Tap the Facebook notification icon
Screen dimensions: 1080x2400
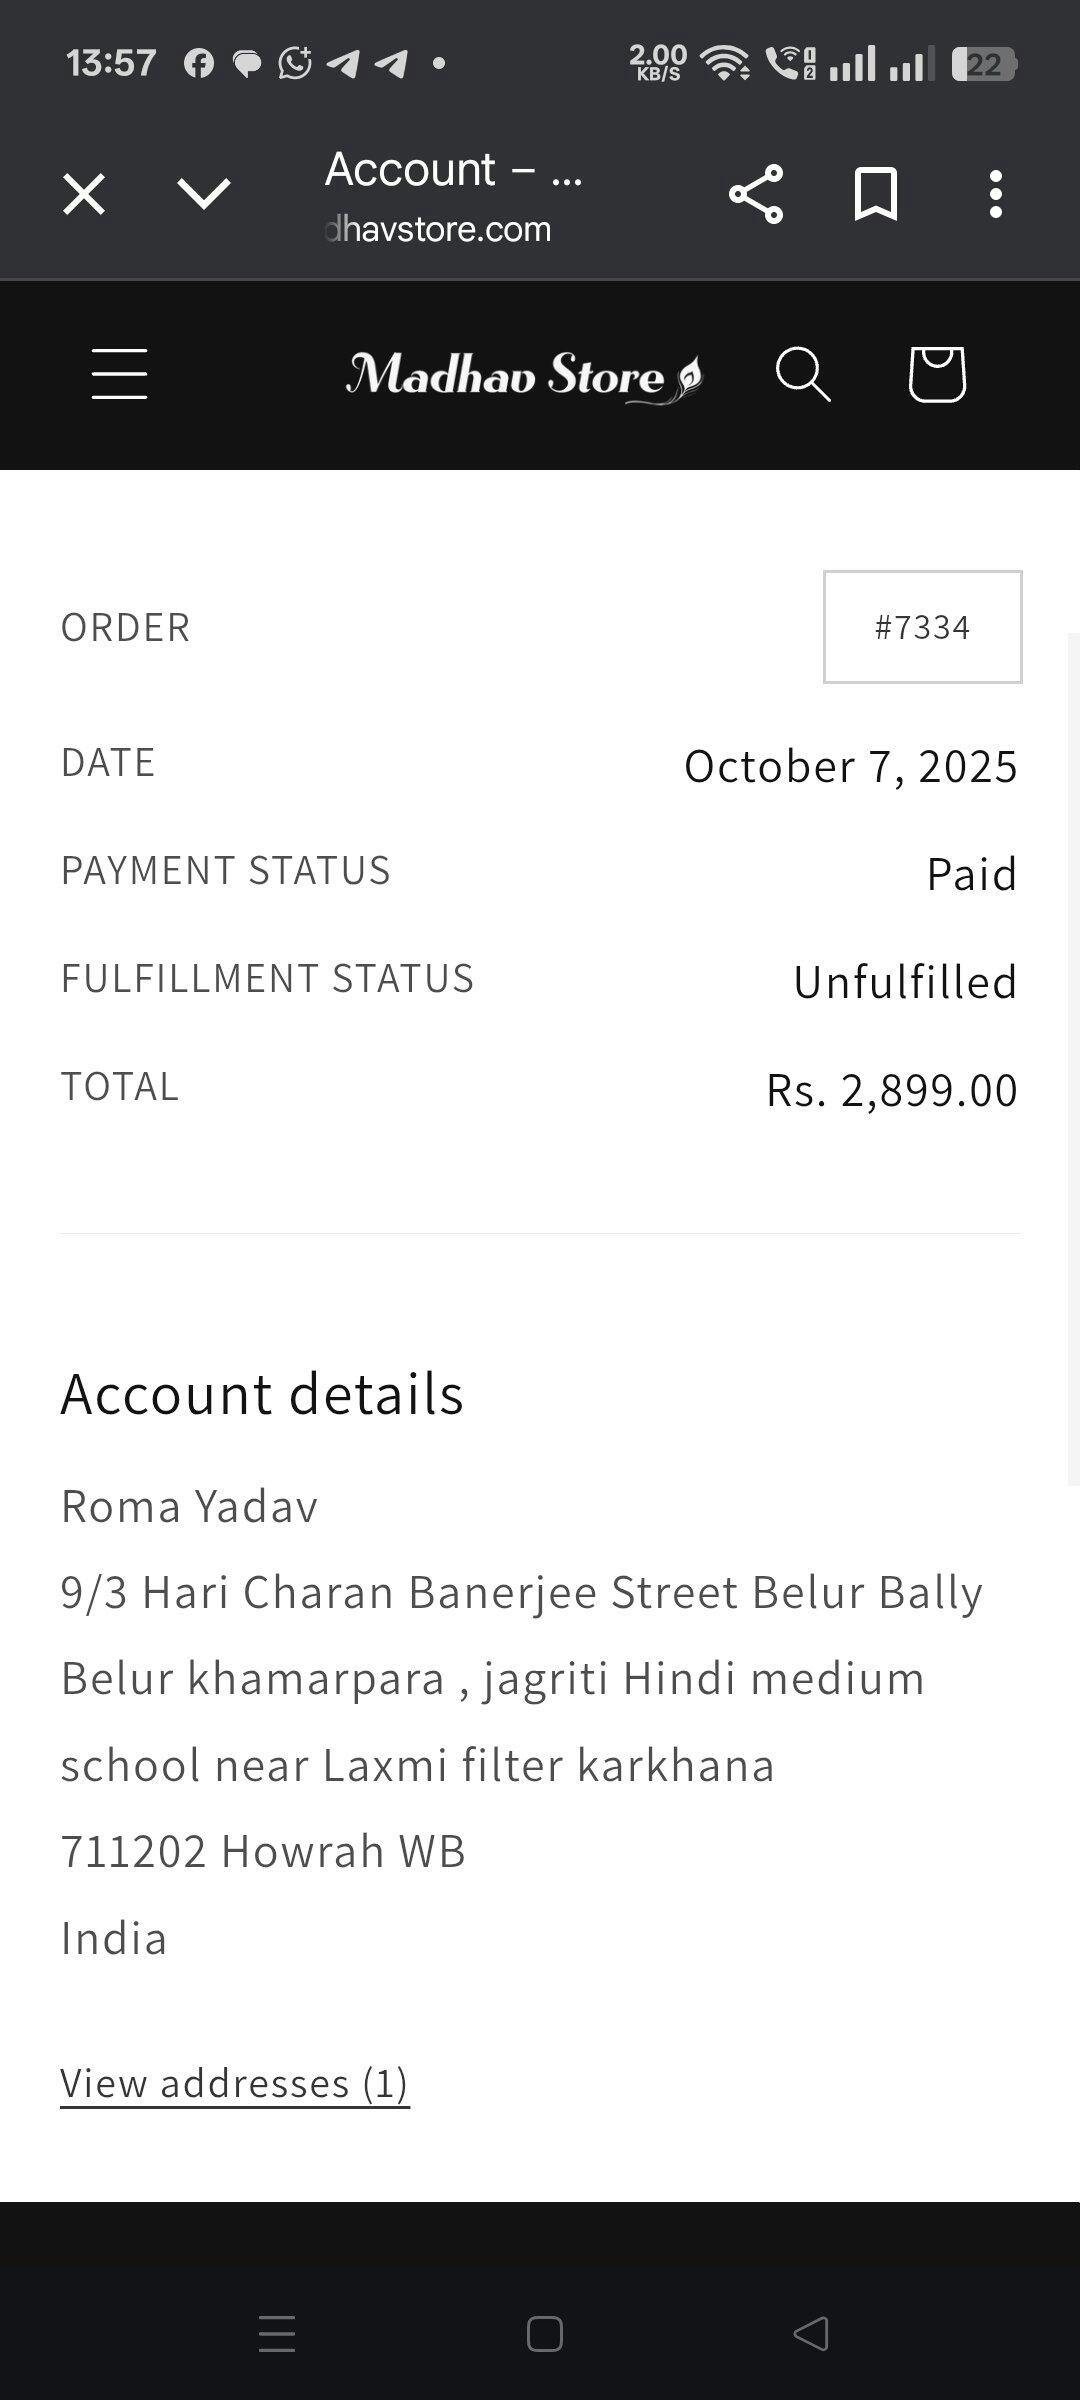[199, 64]
